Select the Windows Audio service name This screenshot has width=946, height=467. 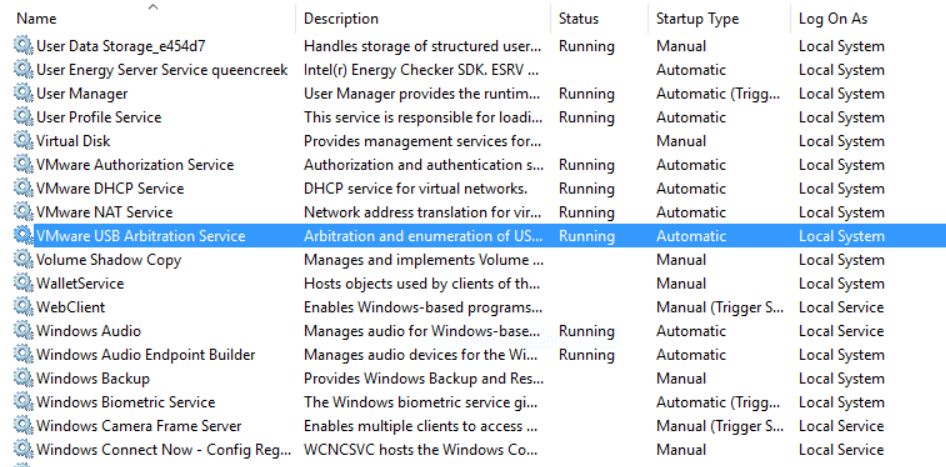pyautogui.click(x=88, y=331)
